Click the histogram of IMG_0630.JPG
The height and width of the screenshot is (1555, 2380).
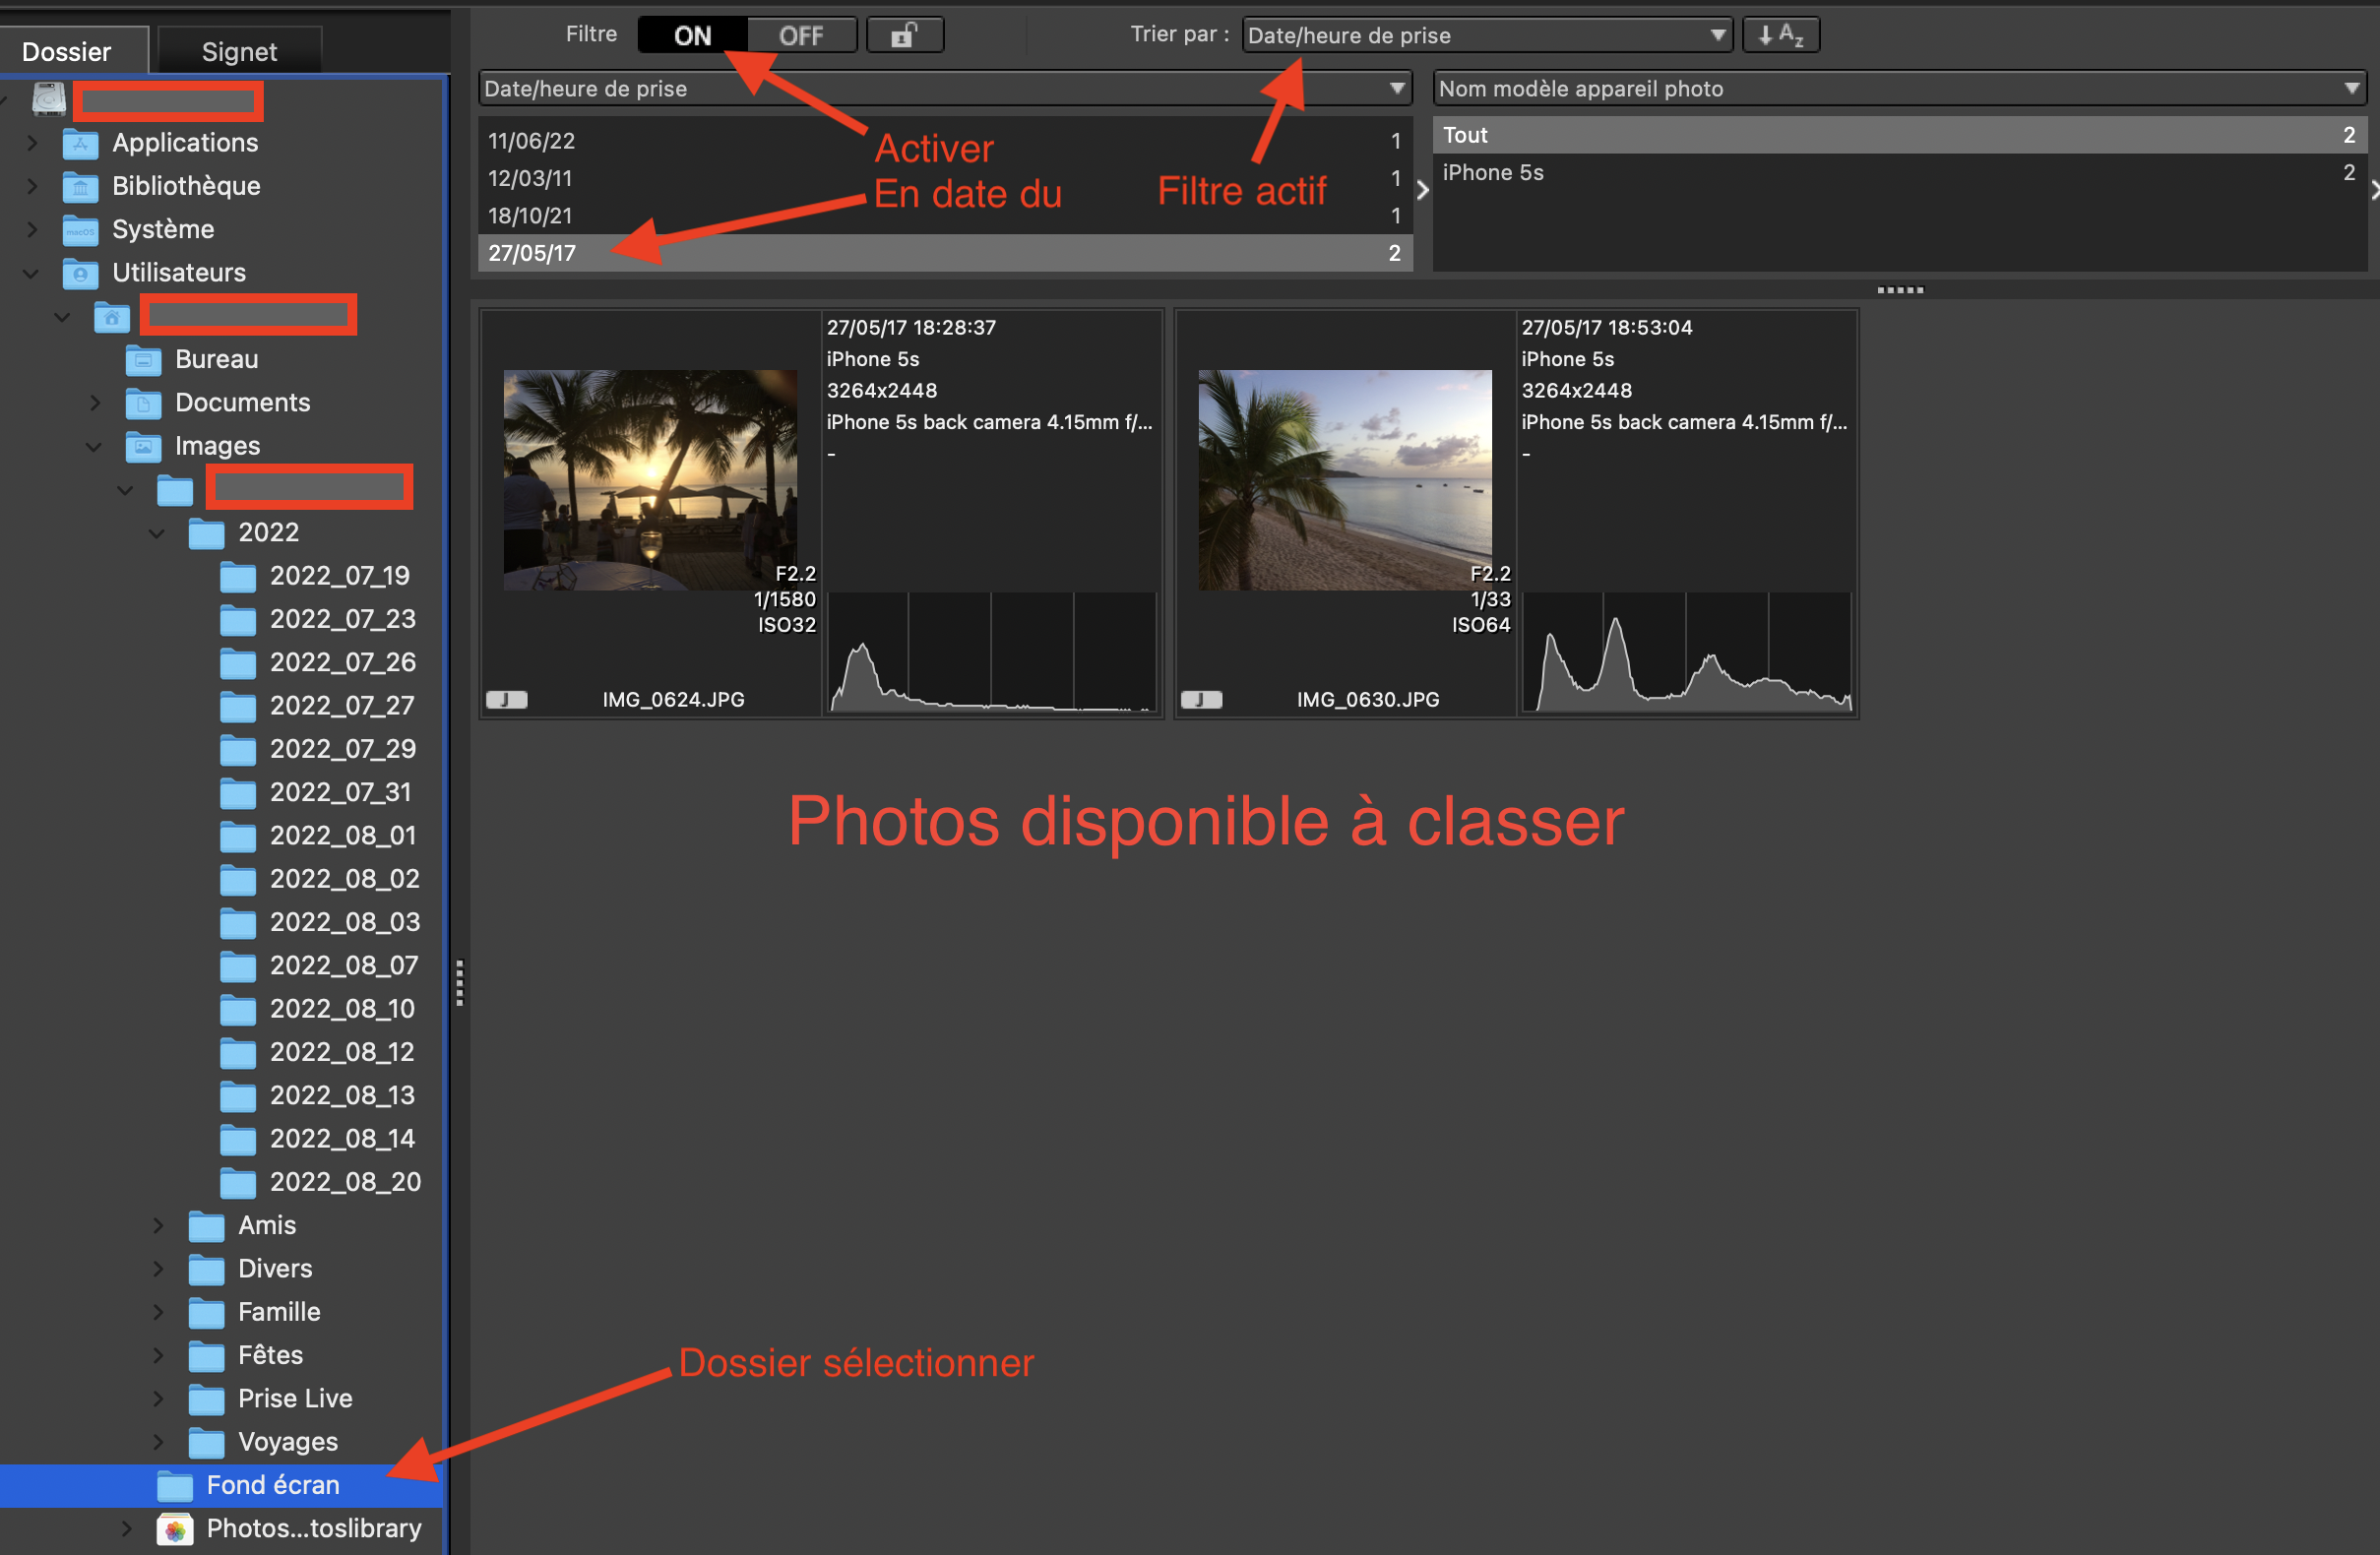click(1686, 652)
